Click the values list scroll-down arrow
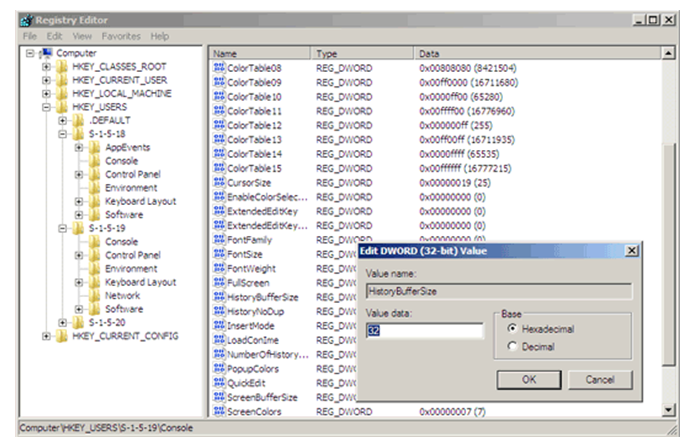The image size is (688, 445). pyautogui.click(x=668, y=410)
